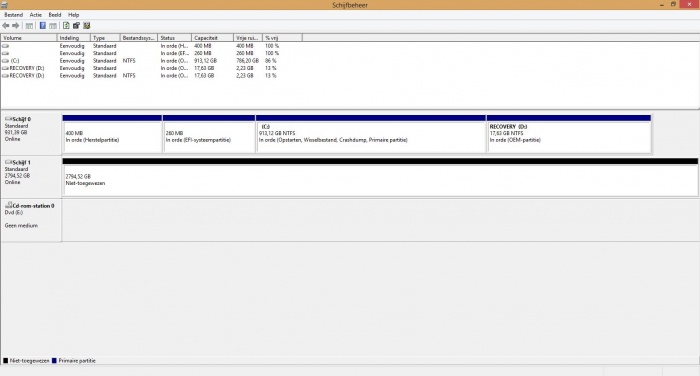Click the disk settings icon with checkmark
Screen dimensions: 700x376
87,26
